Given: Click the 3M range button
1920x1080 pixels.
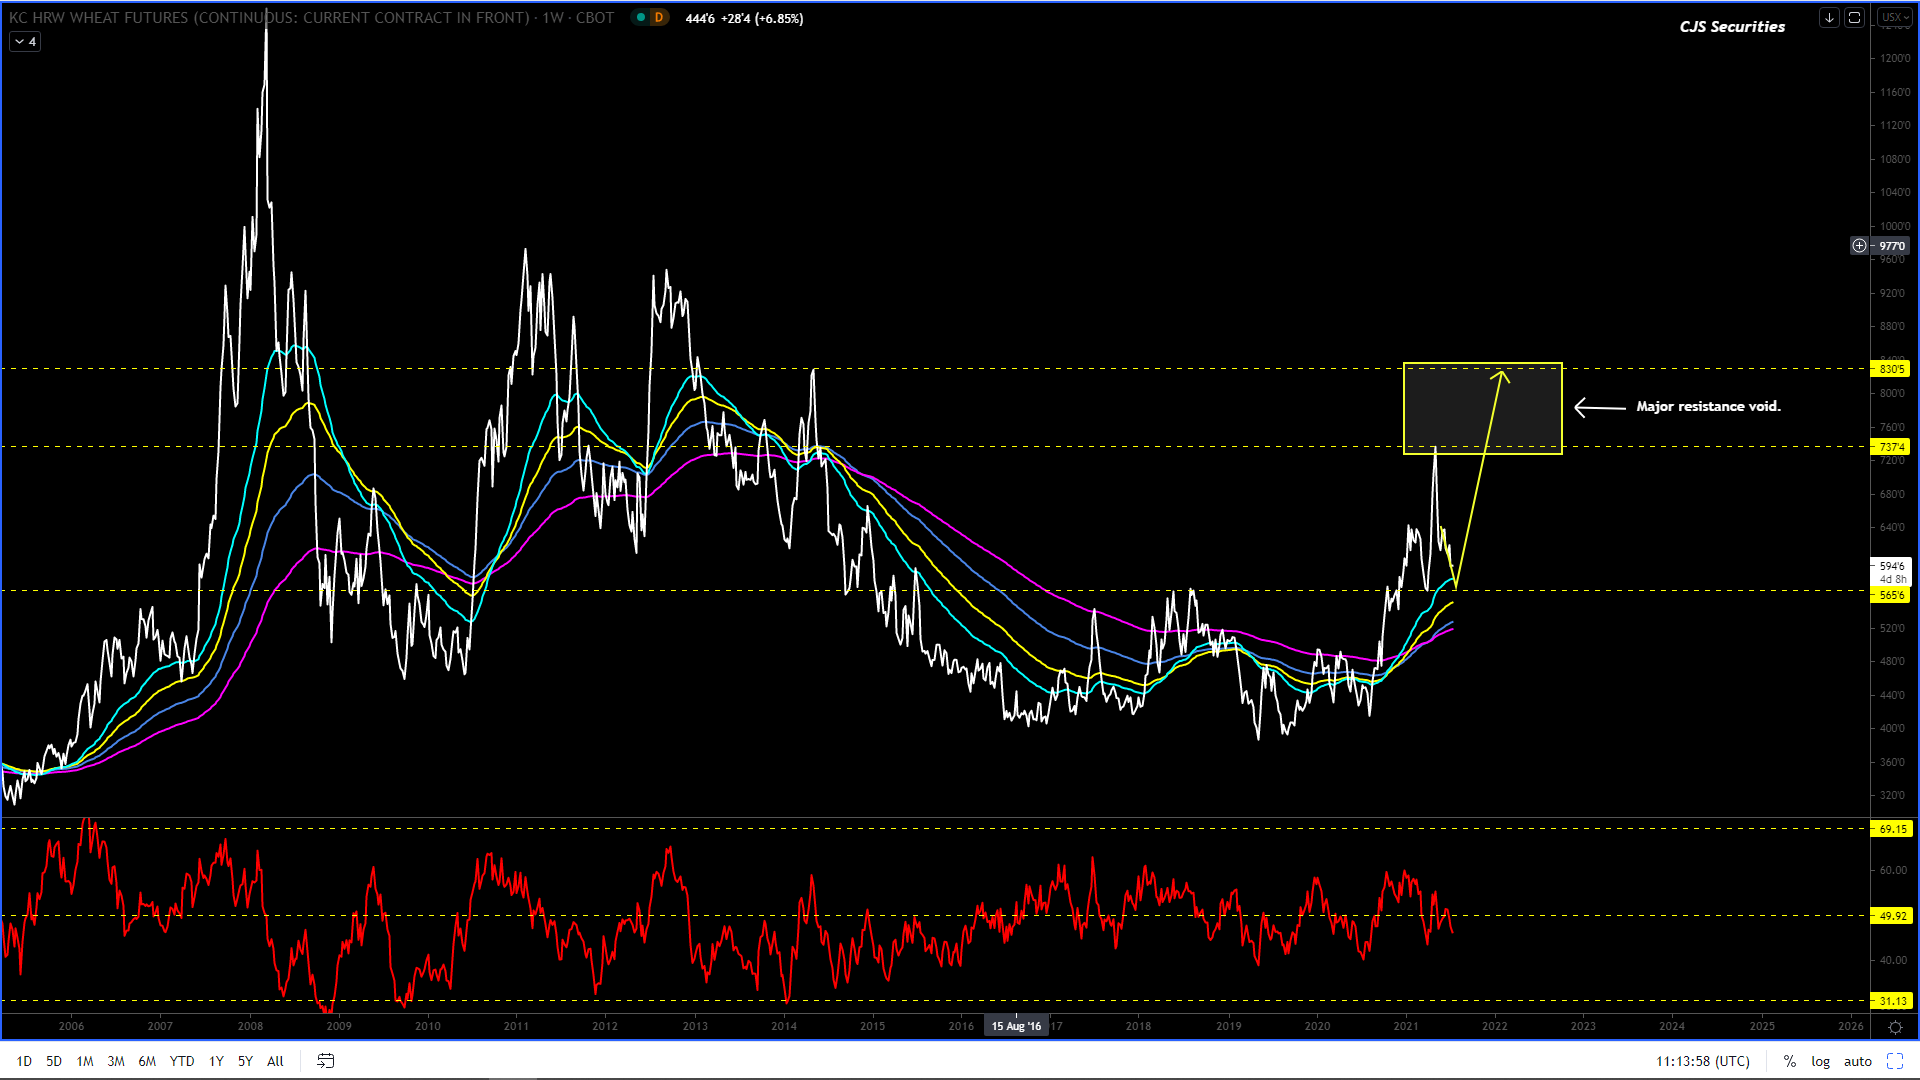Looking at the screenshot, I should 116,1061.
